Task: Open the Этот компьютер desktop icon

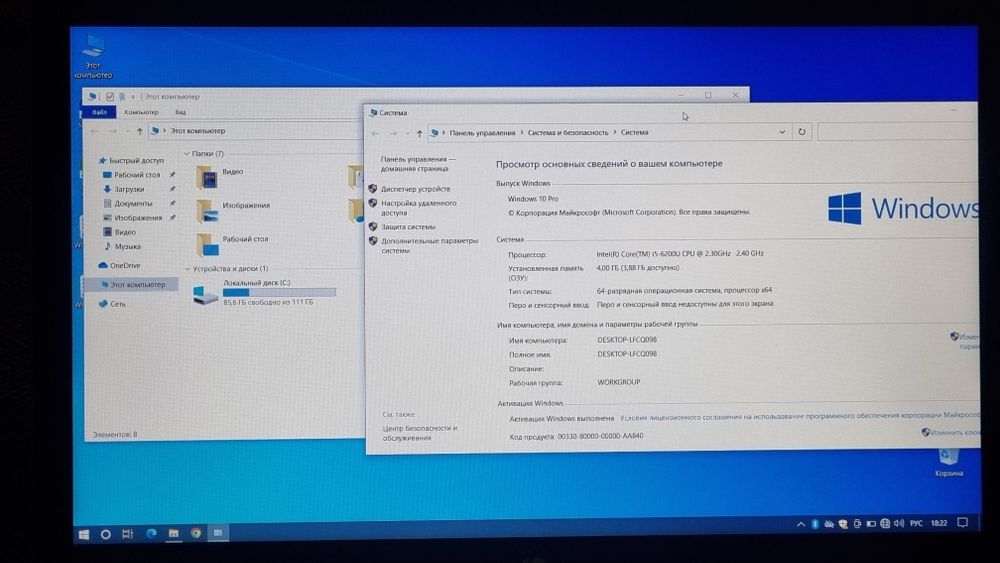Action: (x=93, y=56)
